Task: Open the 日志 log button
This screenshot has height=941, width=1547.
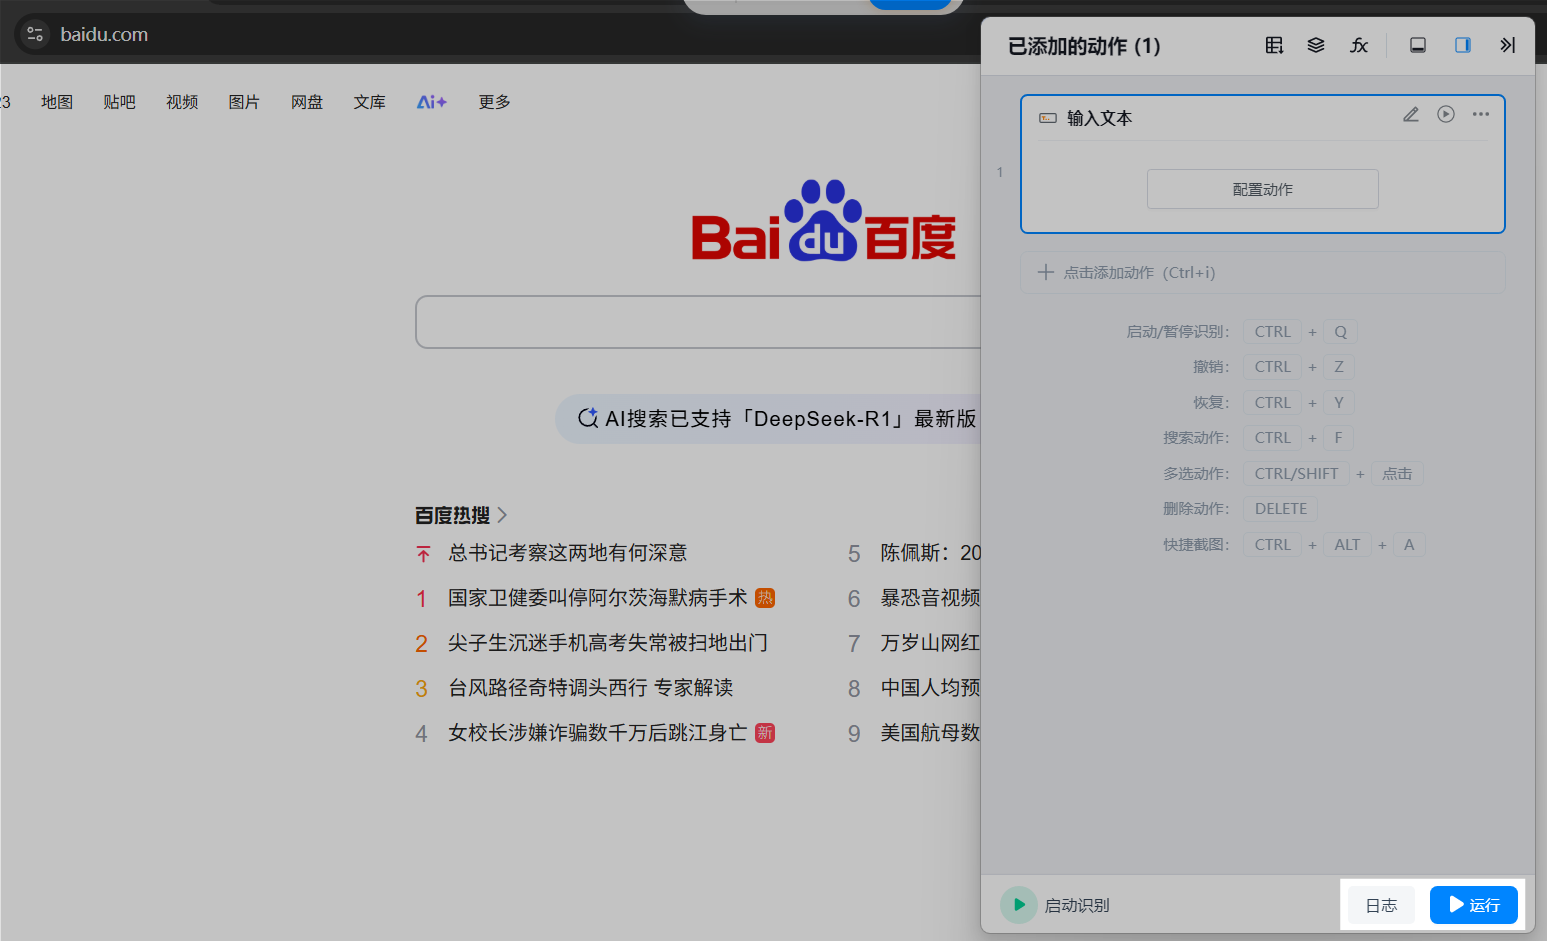Action: click(1381, 905)
